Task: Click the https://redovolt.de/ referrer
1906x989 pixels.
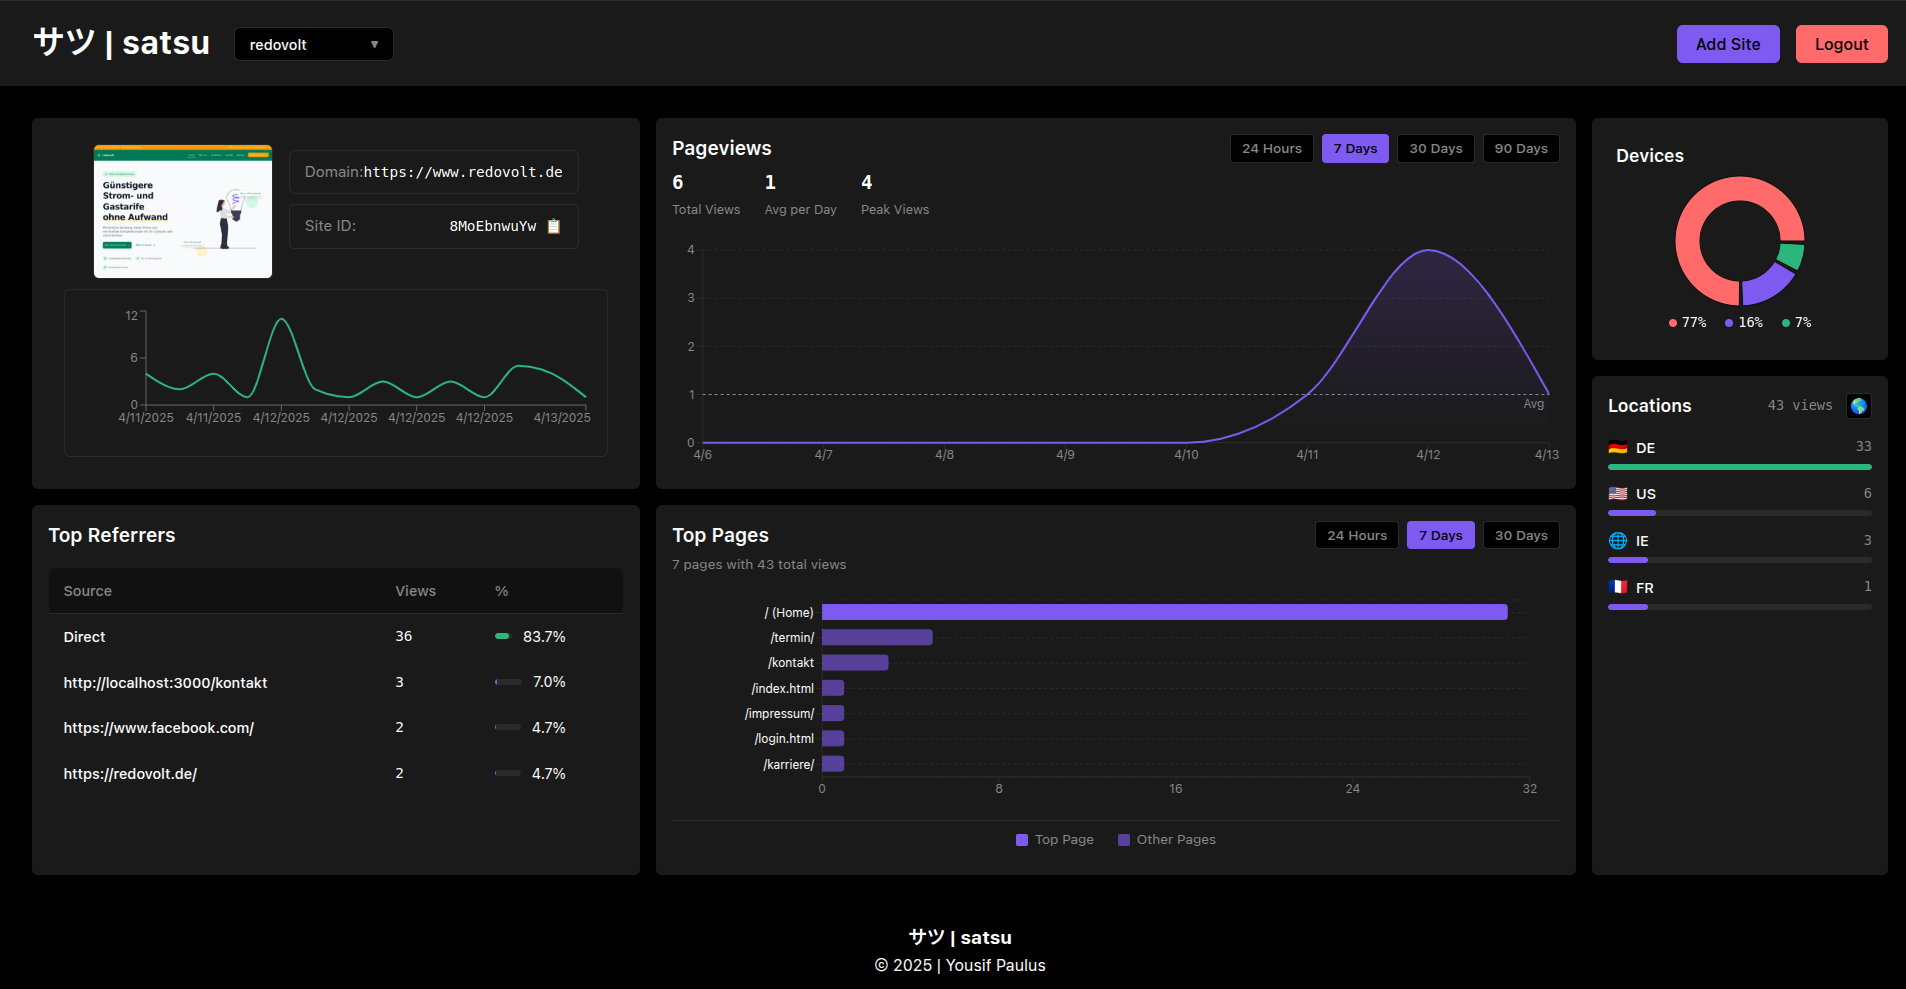Action: tap(130, 774)
